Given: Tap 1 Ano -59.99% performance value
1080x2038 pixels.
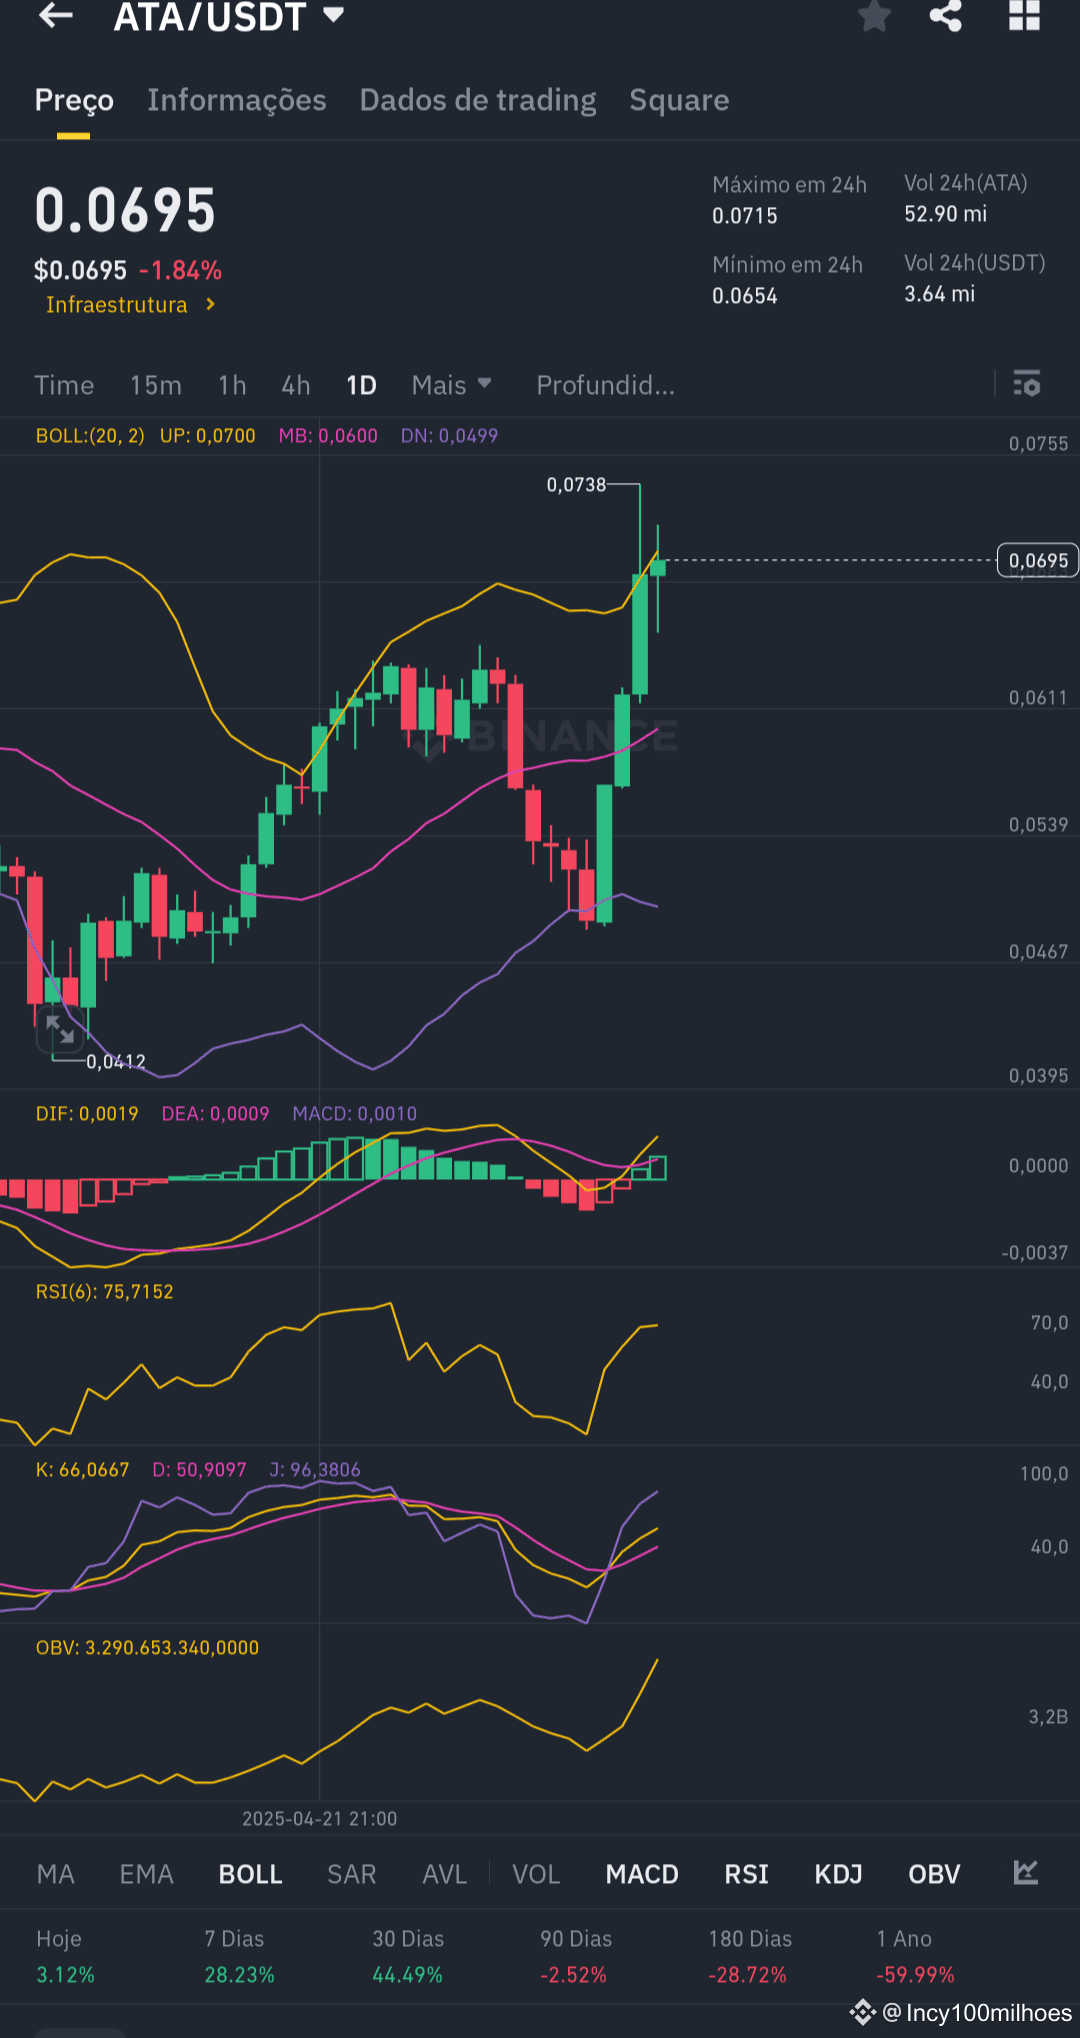Looking at the screenshot, I should (x=916, y=1975).
